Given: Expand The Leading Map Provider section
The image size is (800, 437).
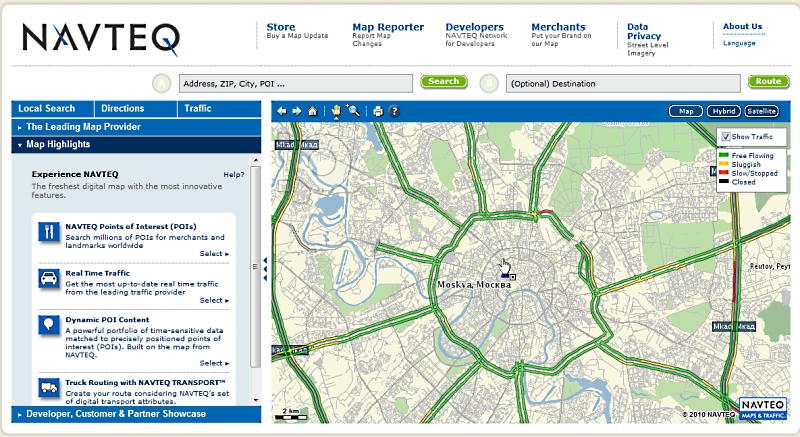Looking at the screenshot, I should tap(136, 127).
